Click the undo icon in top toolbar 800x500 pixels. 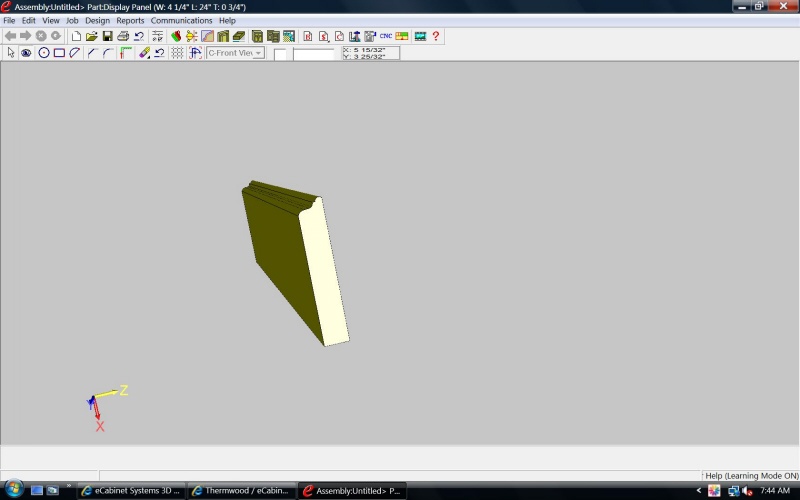coord(139,36)
